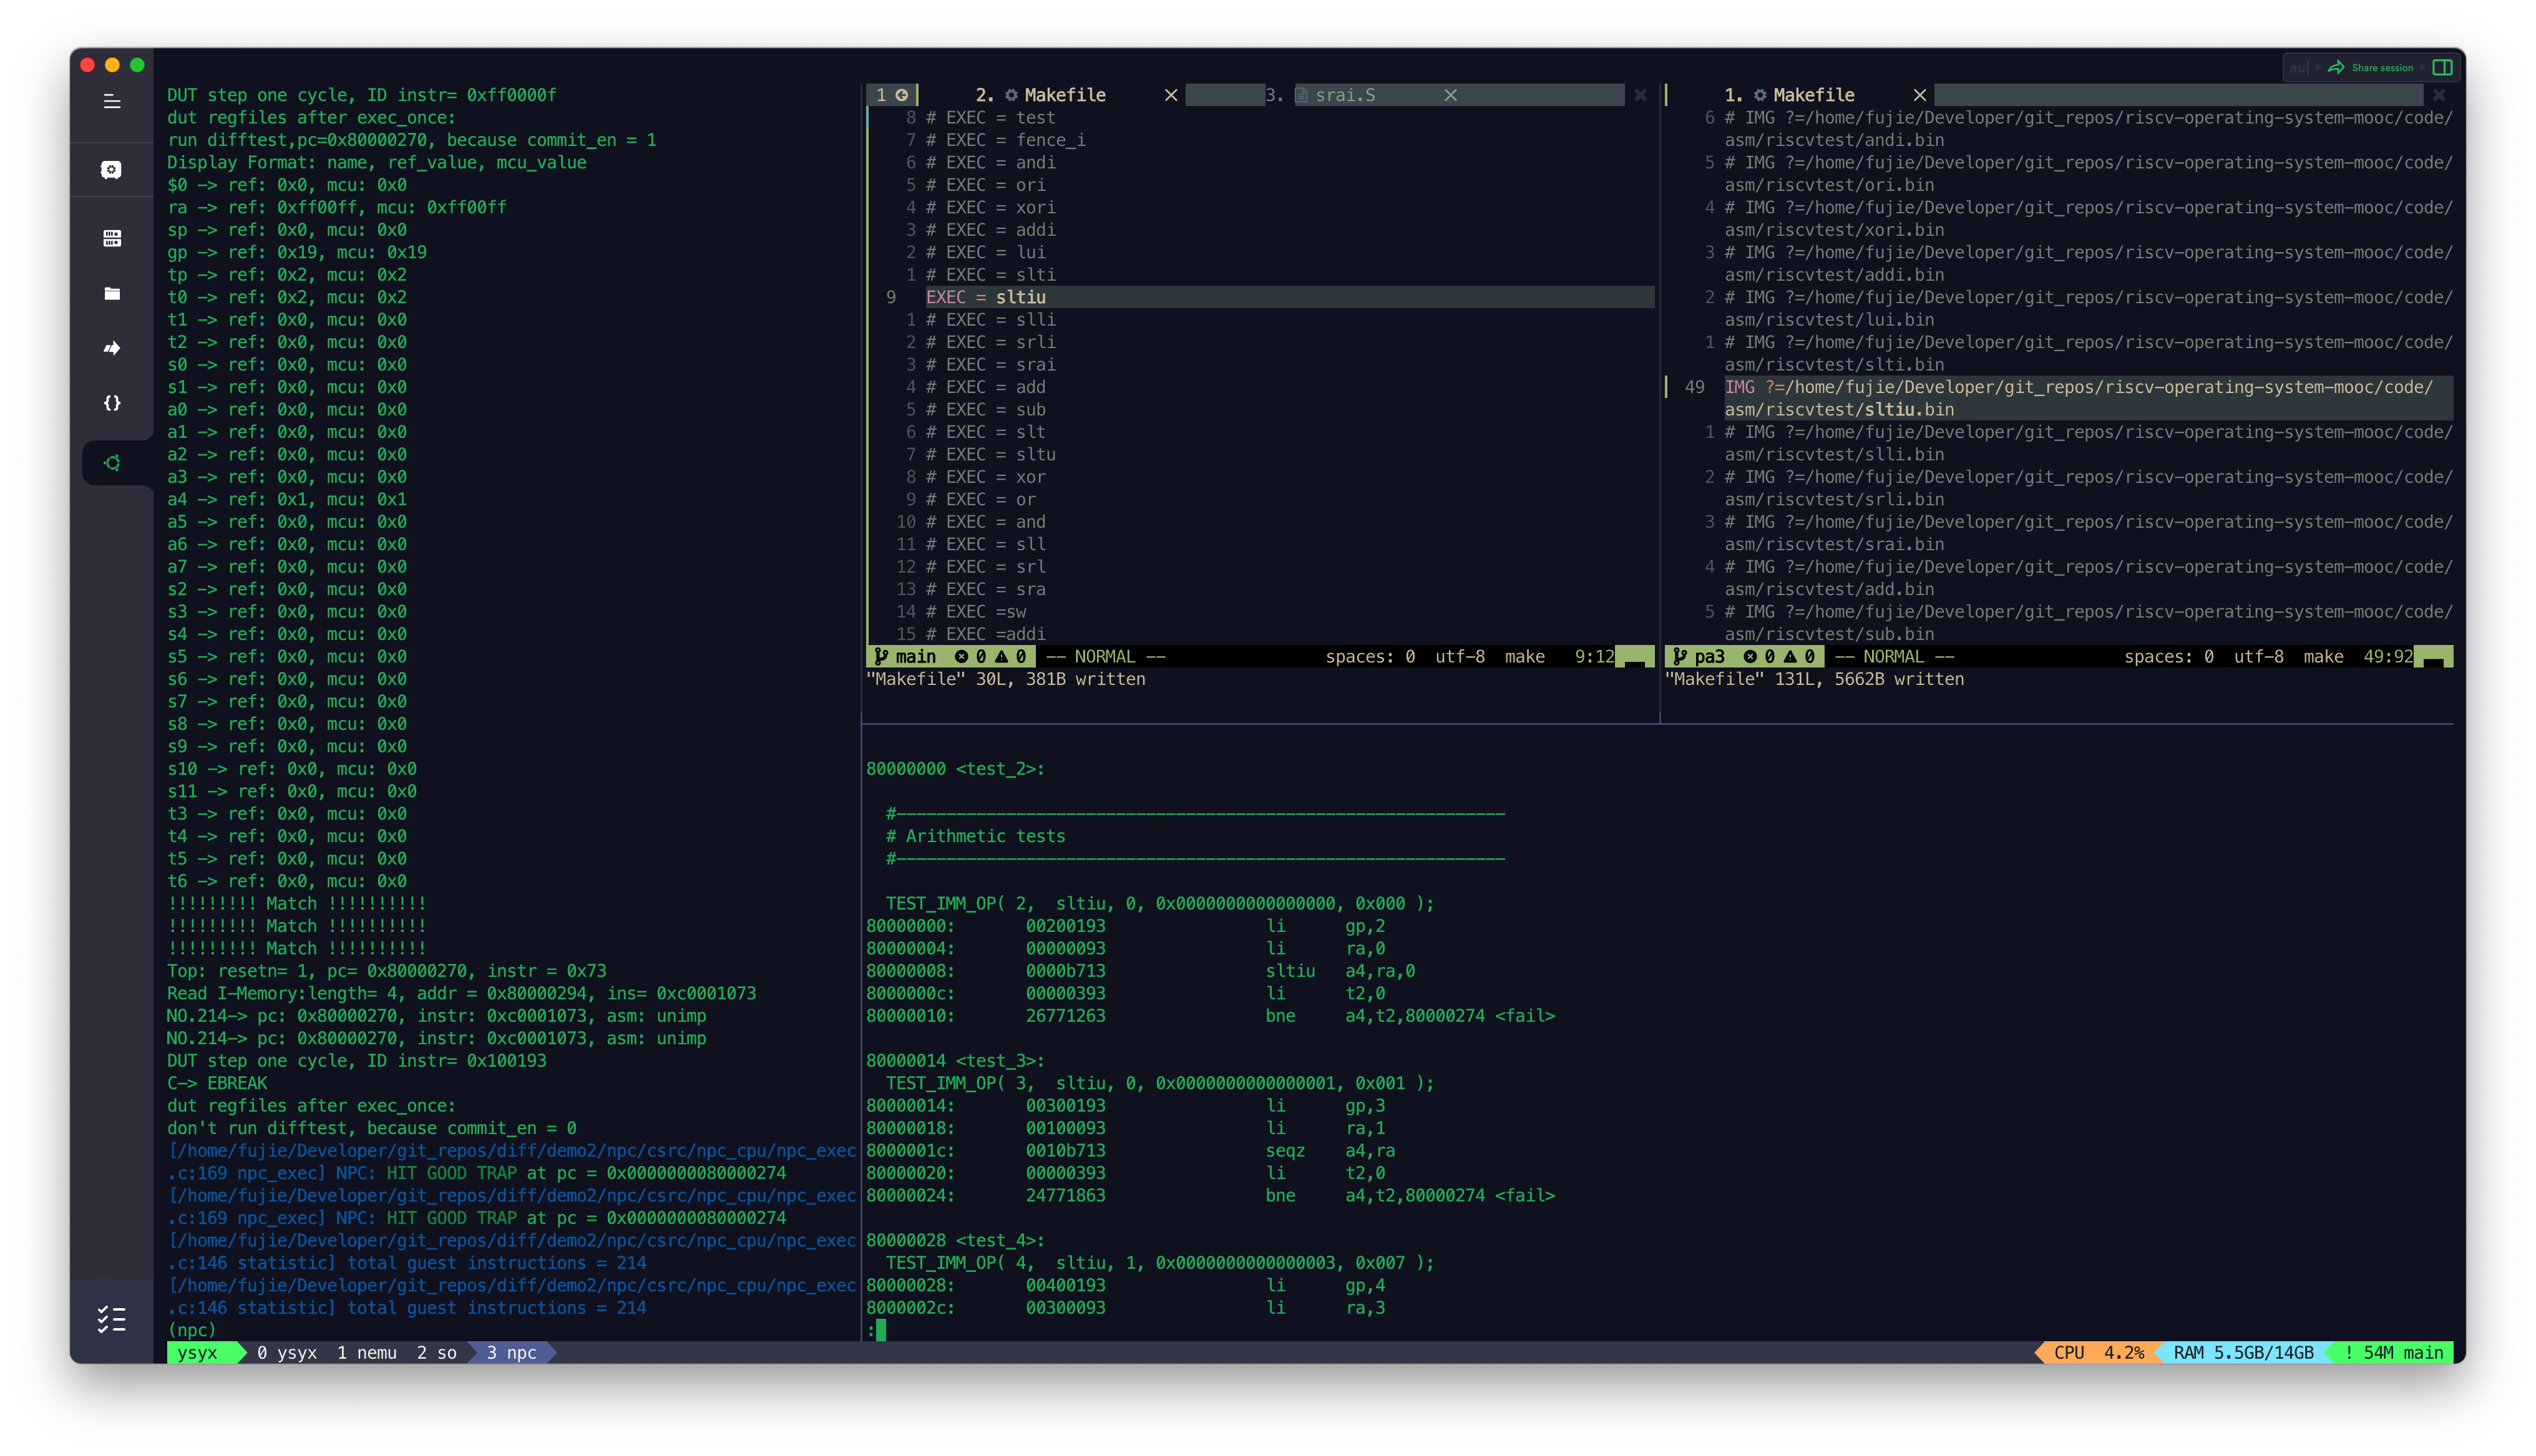Open the Vaults safe icon
Screen dimensions: 2536x1456
tap(112, 170)
